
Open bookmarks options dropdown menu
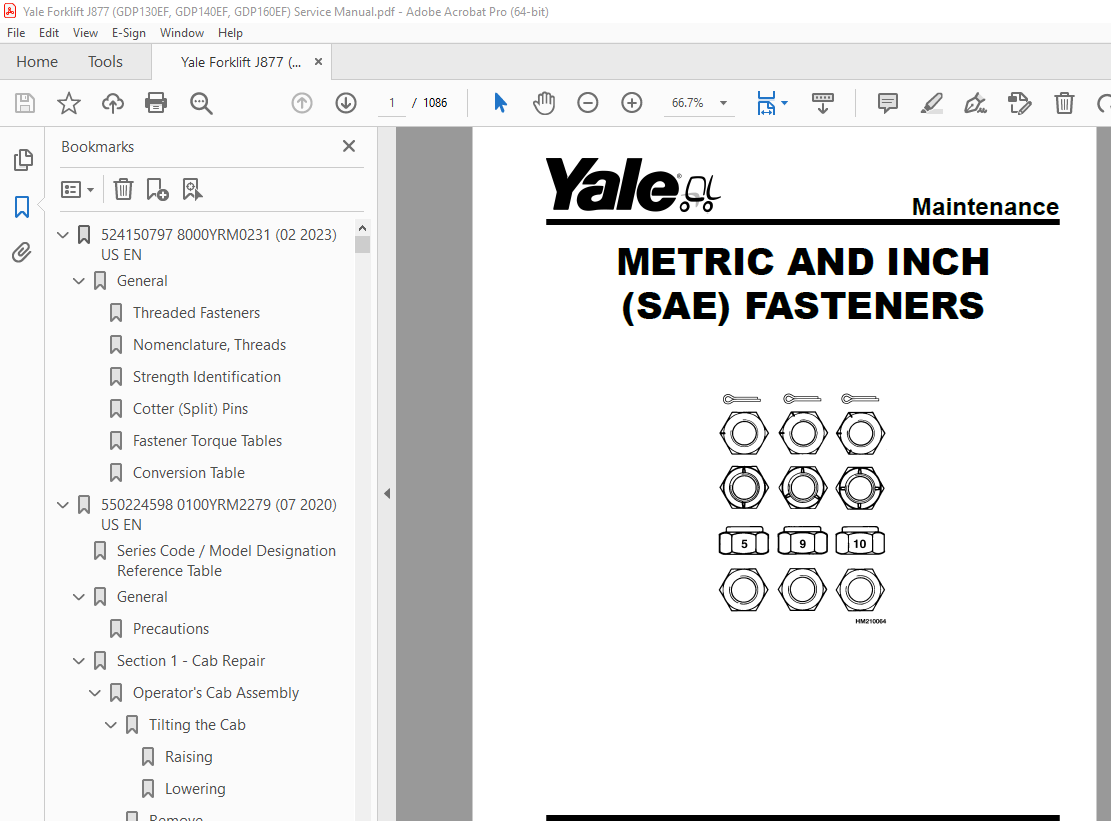77,189
